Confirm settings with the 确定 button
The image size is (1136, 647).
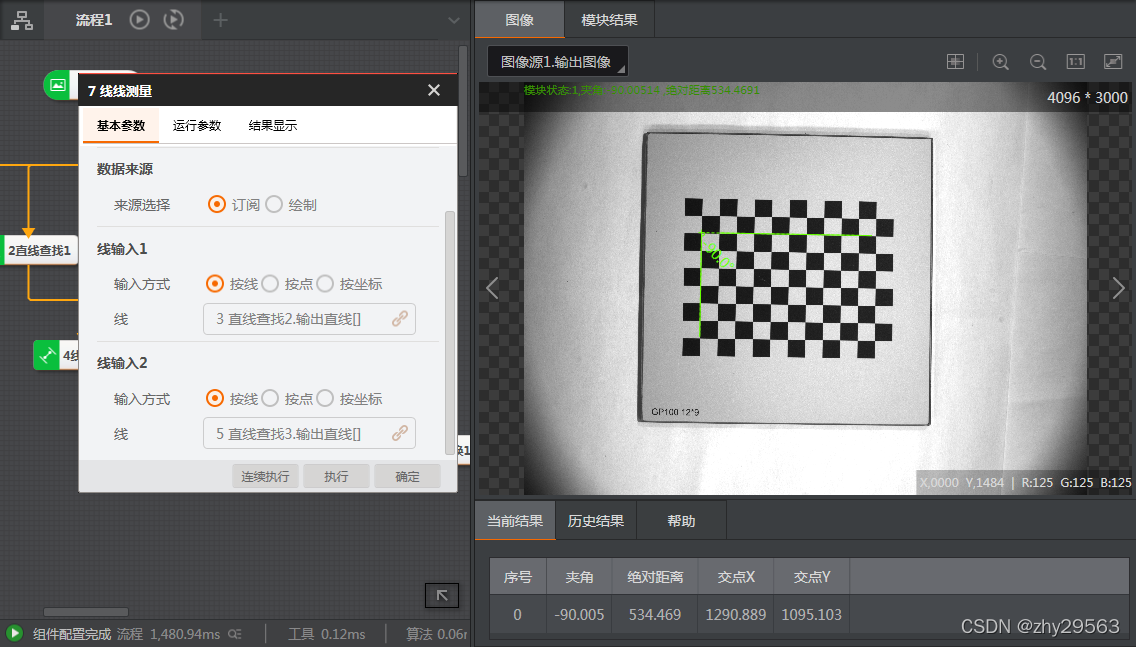[407, 476]
